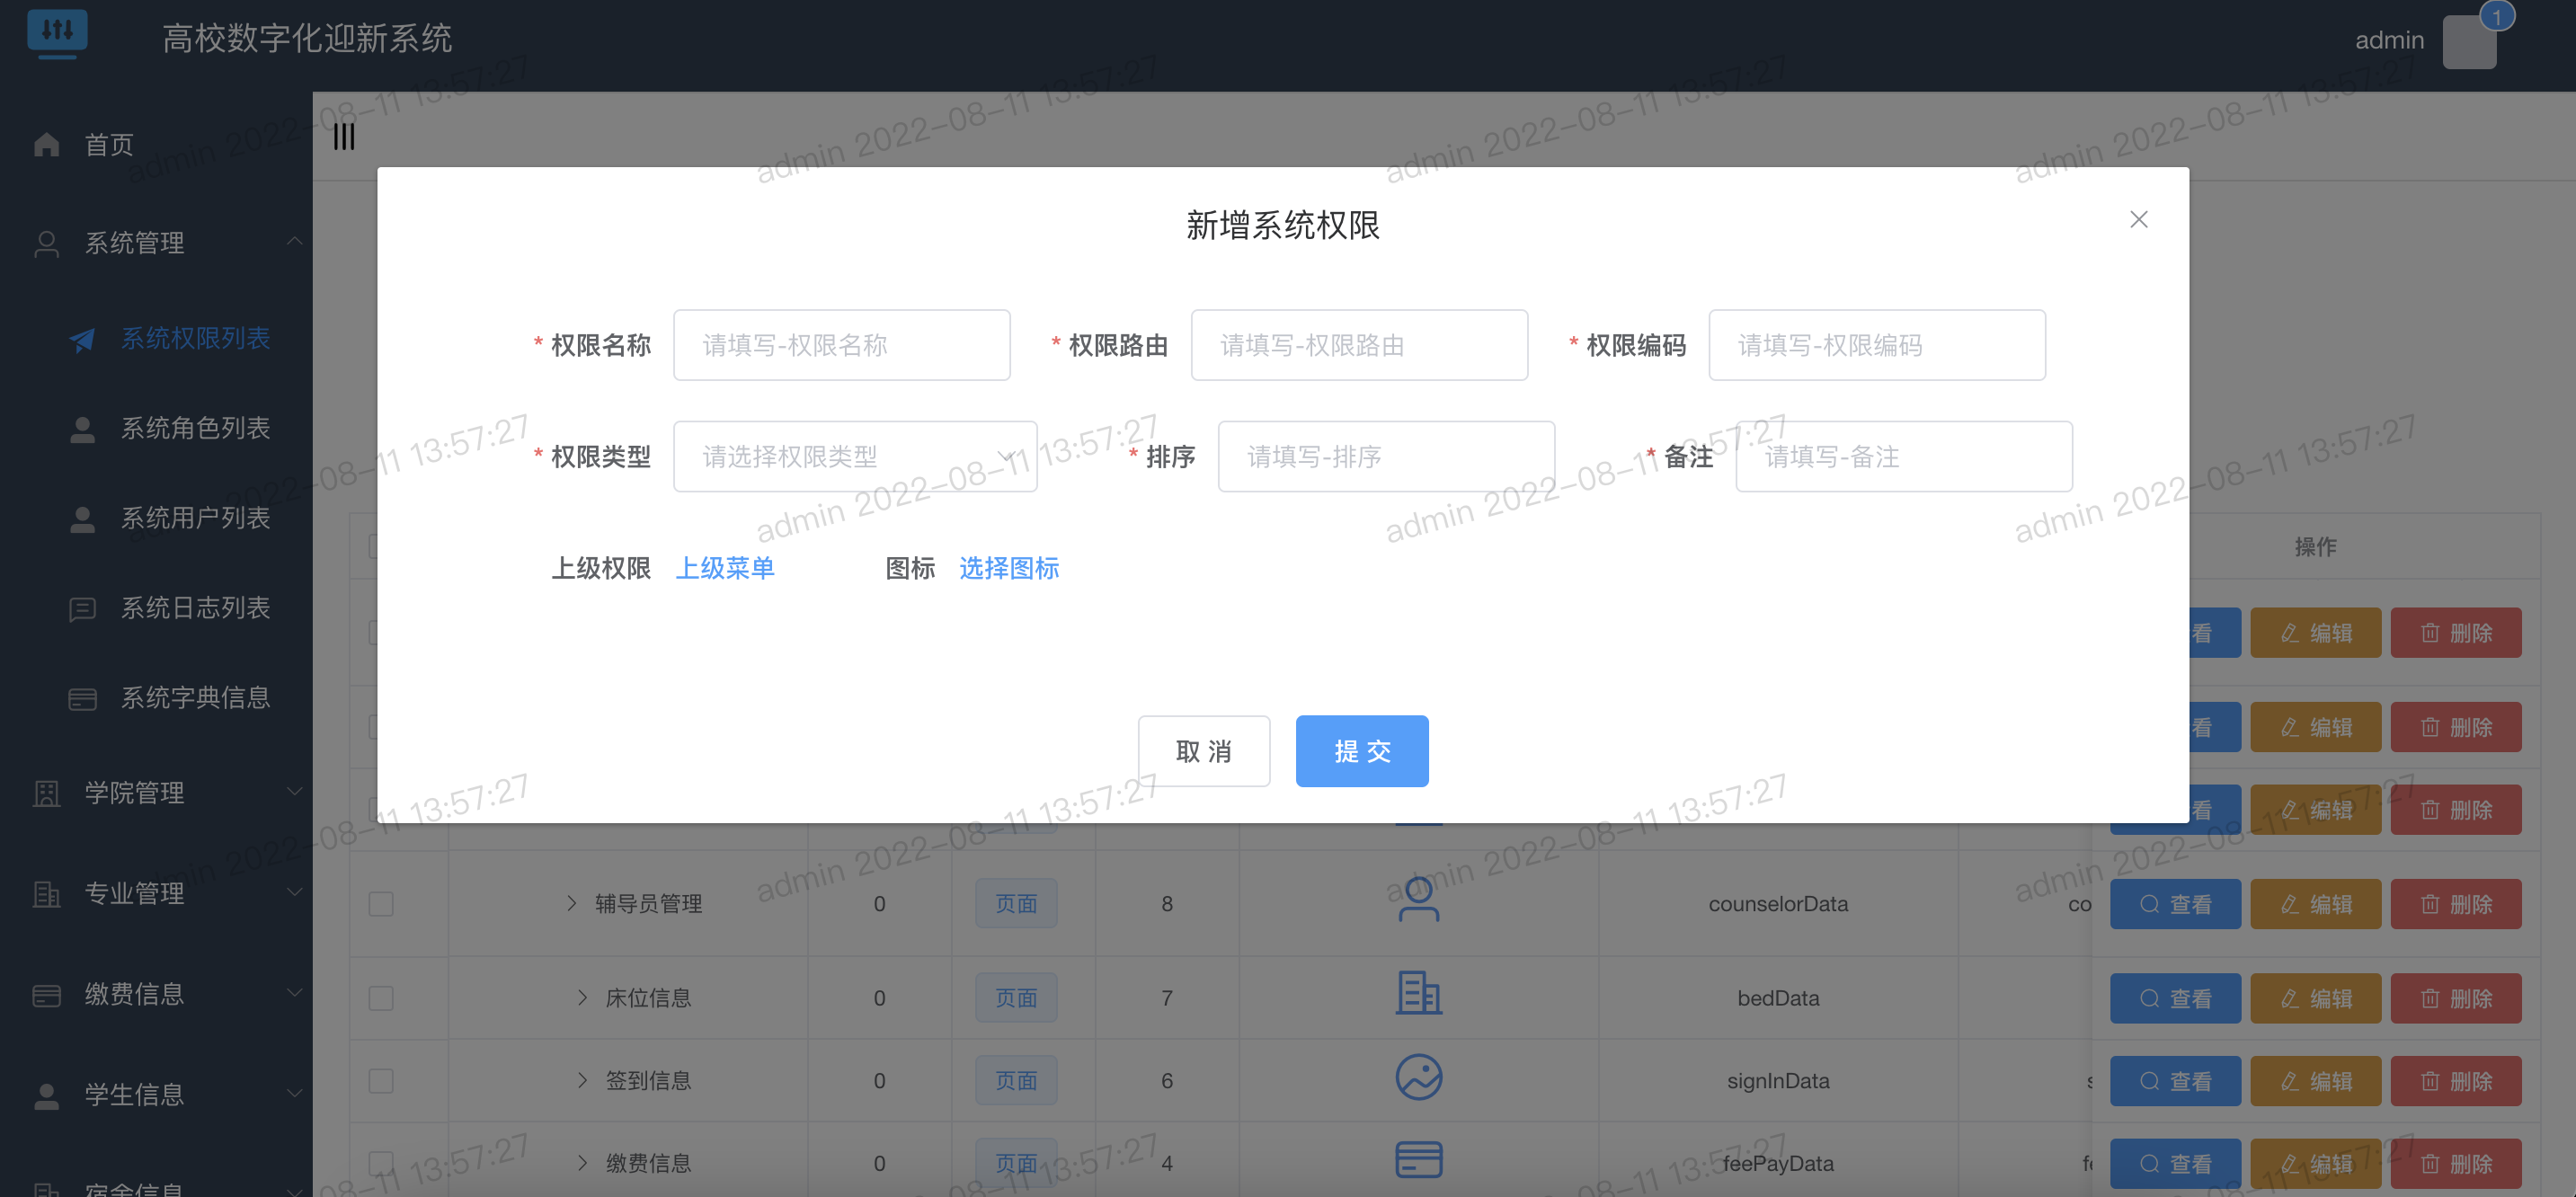Check the checkbox in the 辅导员管理 row
This screenshot has height=1197, width=2576.
pyautogui.click(x=380, y=903)
